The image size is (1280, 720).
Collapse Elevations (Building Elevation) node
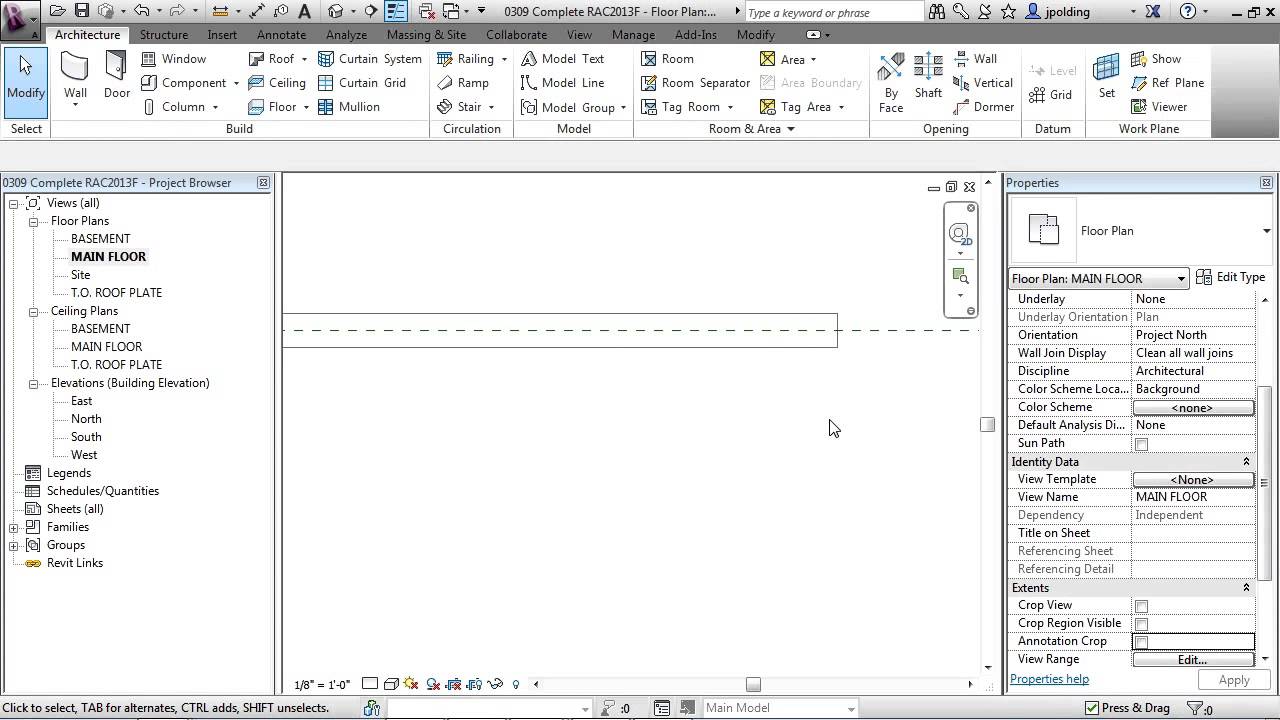[33, 383]
